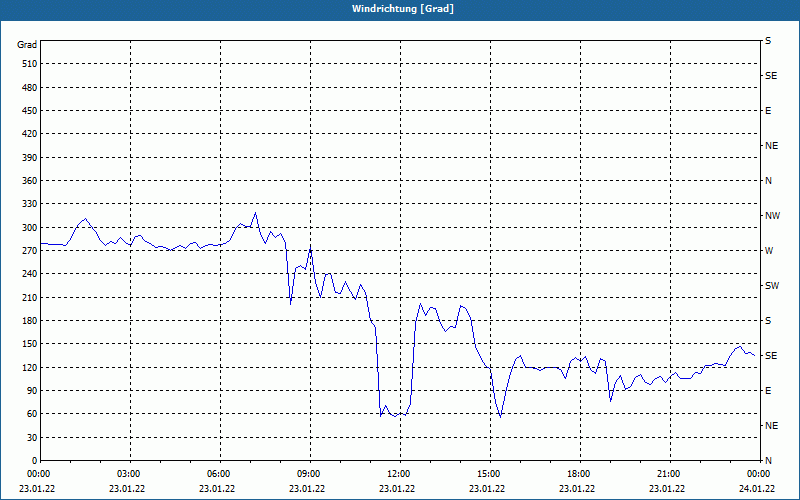Image resolution: width=800 pixels, height=500 pixels.
Task: Pick the 450 y-axis value
Action: coord(30,111)
